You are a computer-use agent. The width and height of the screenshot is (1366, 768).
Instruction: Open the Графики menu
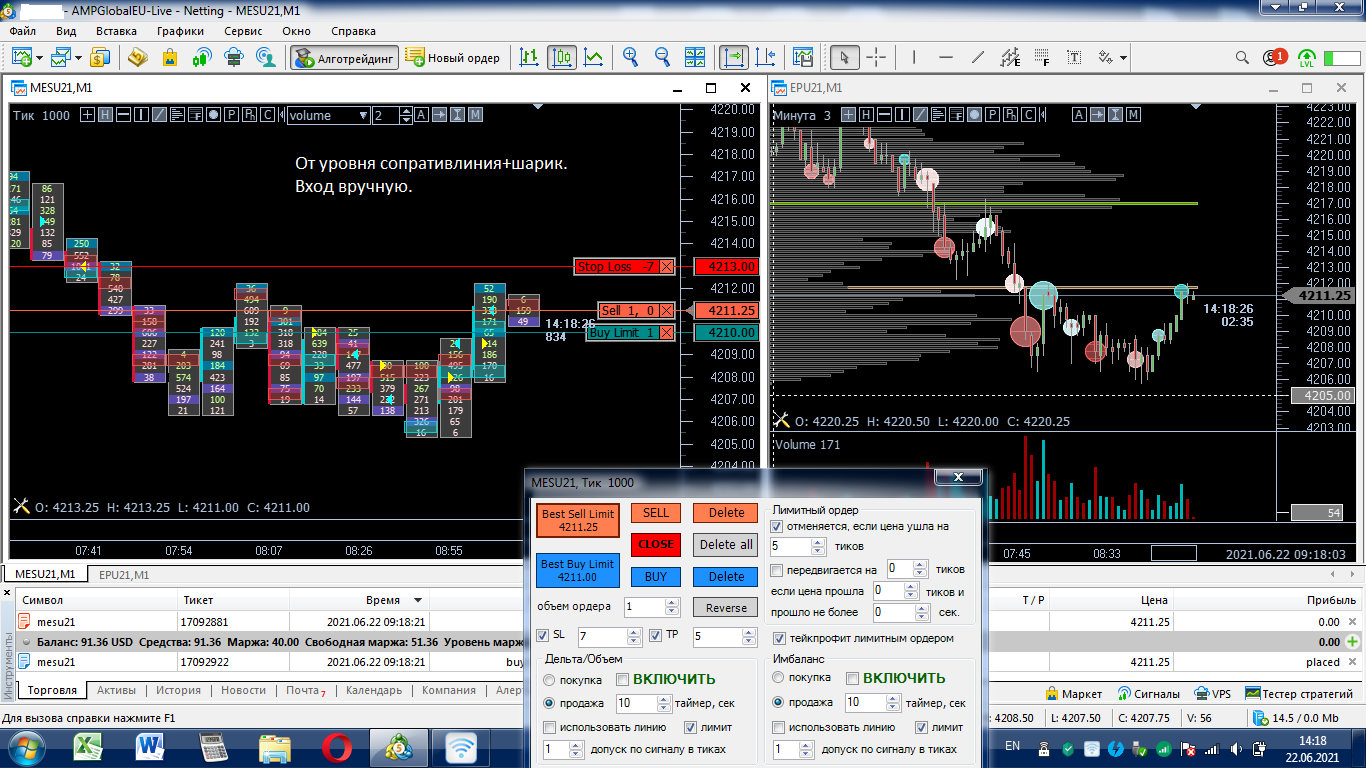[x=180, y=31]
